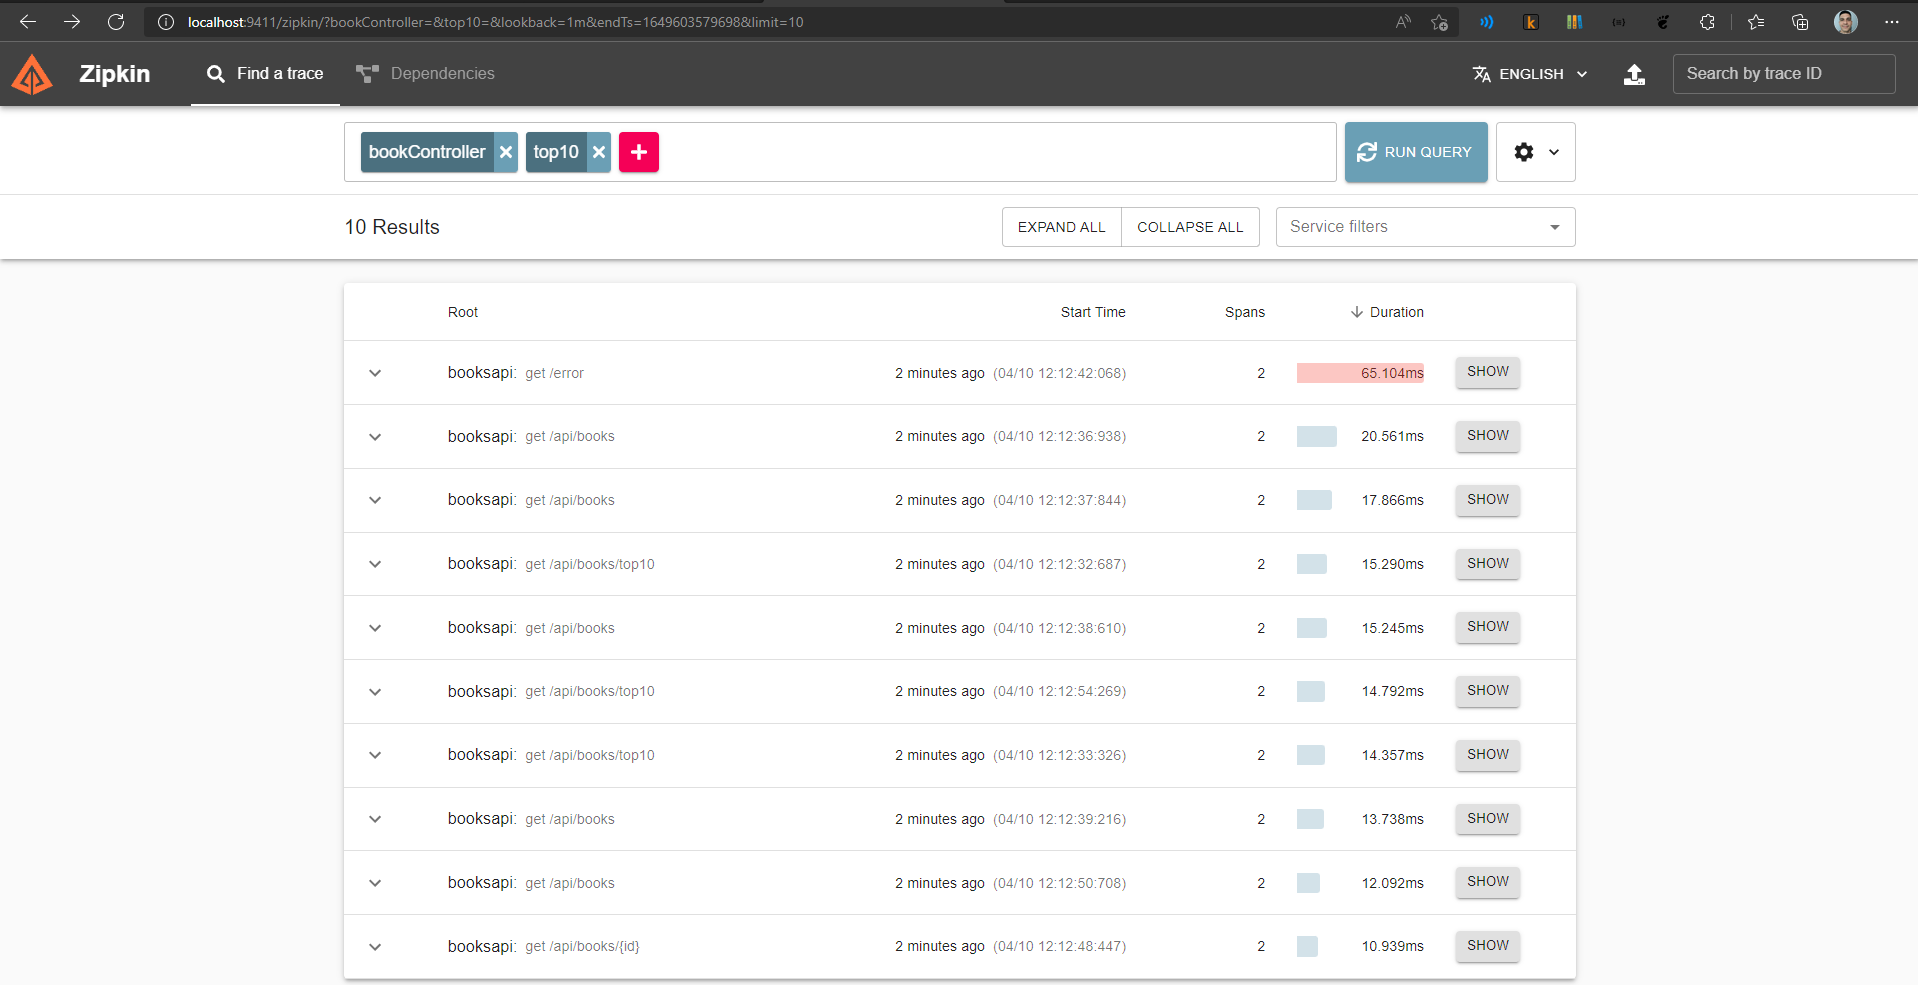The image size is (1918, 985).
Task: Expand the 14.357ms top10 trace row
Action: 375,755
